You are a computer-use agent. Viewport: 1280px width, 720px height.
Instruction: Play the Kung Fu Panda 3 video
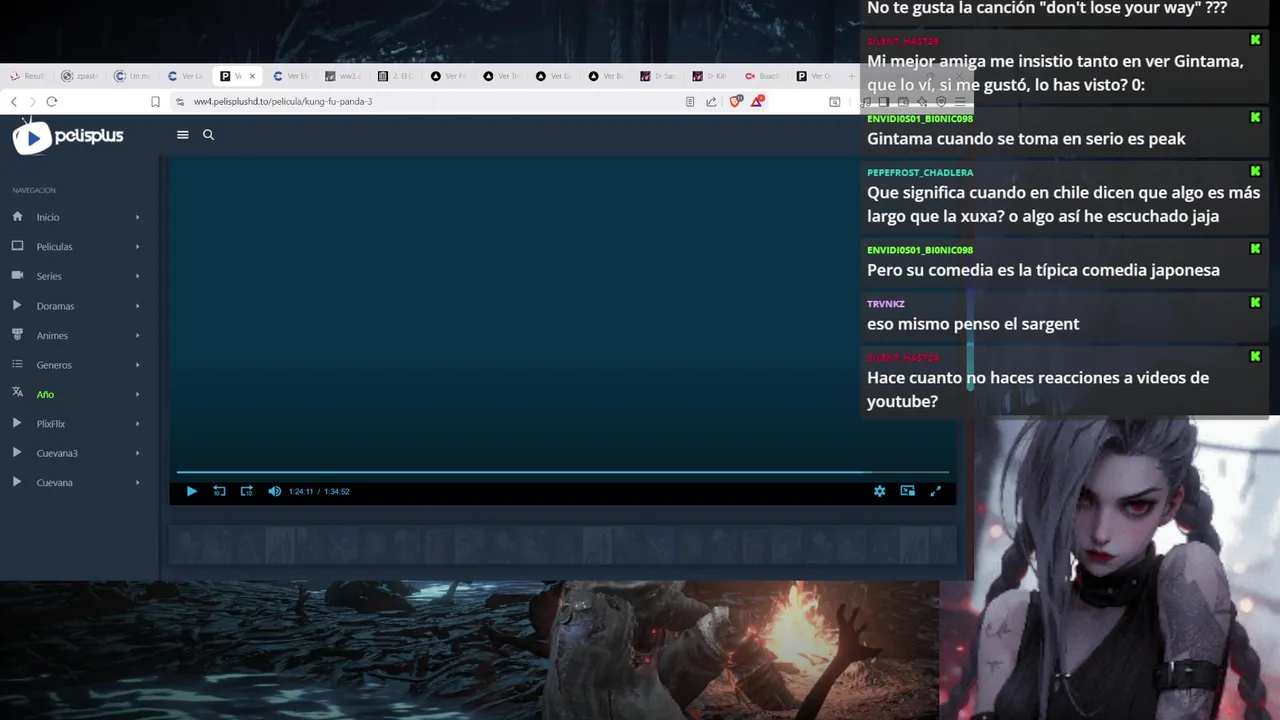(x=192, y=491)
